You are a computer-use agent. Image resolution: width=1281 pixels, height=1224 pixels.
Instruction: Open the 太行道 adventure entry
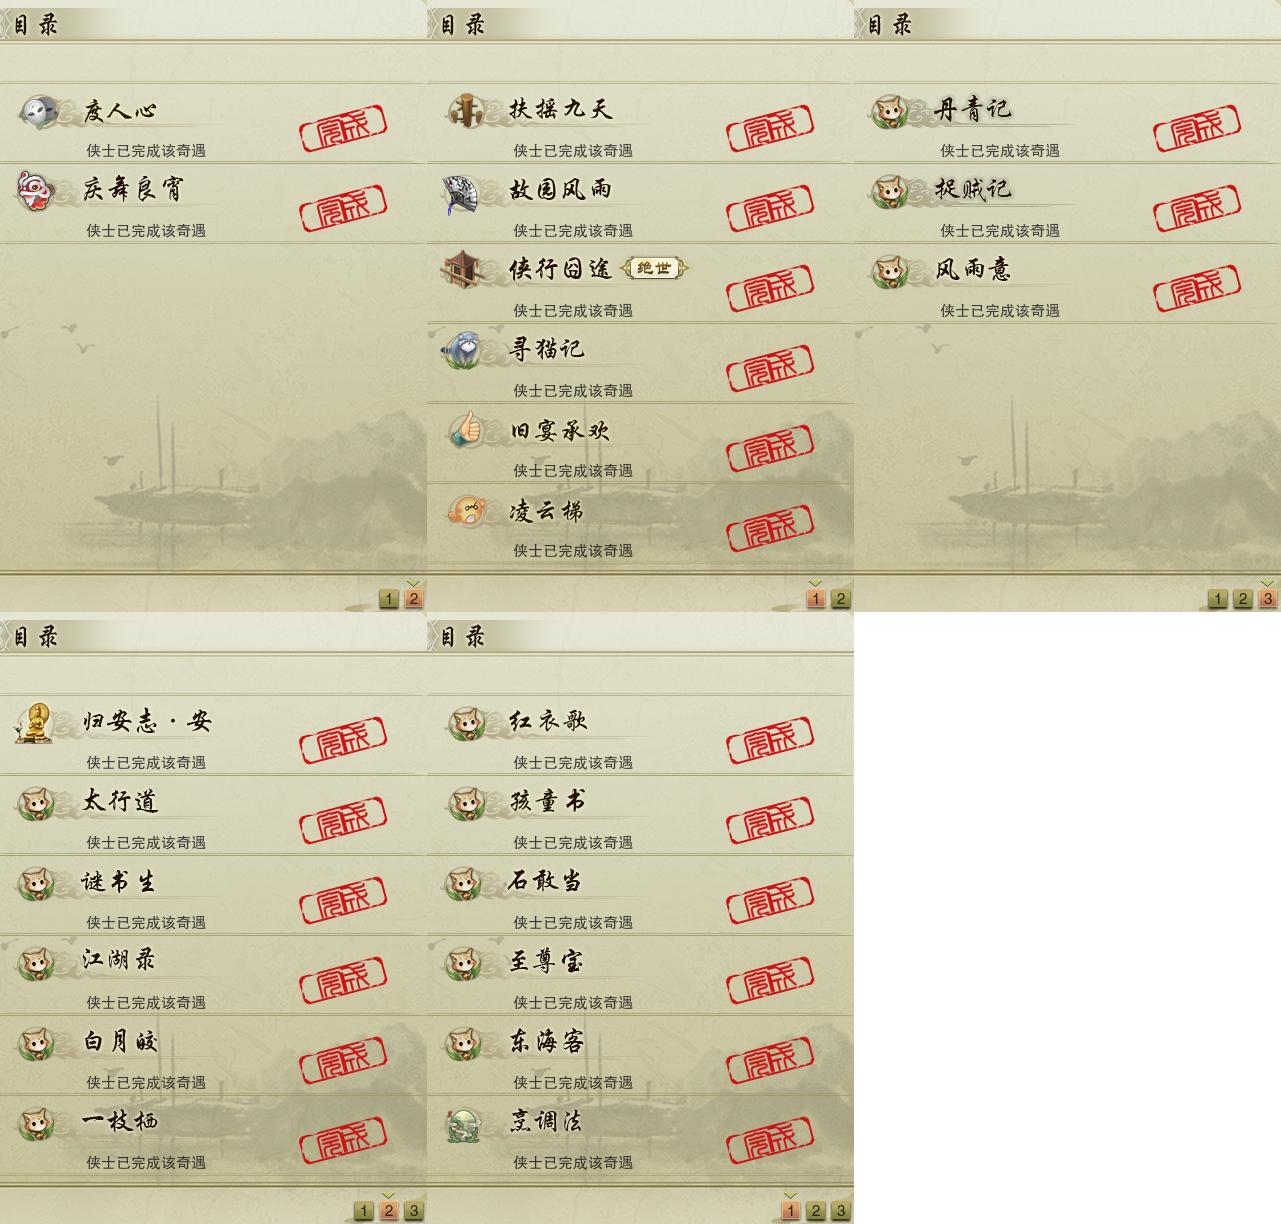213,815
